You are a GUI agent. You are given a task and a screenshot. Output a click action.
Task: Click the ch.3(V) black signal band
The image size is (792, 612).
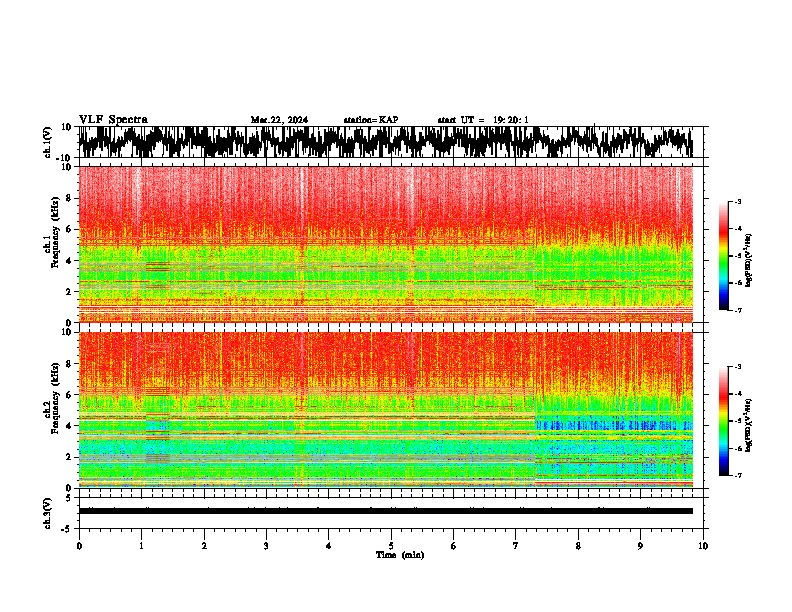point(386,511)
